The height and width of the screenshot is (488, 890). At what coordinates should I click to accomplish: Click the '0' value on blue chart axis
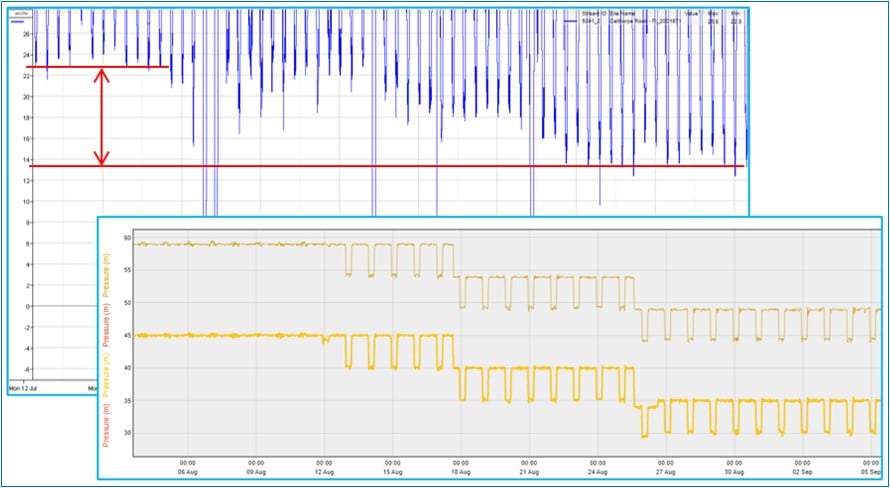(27, 306)
